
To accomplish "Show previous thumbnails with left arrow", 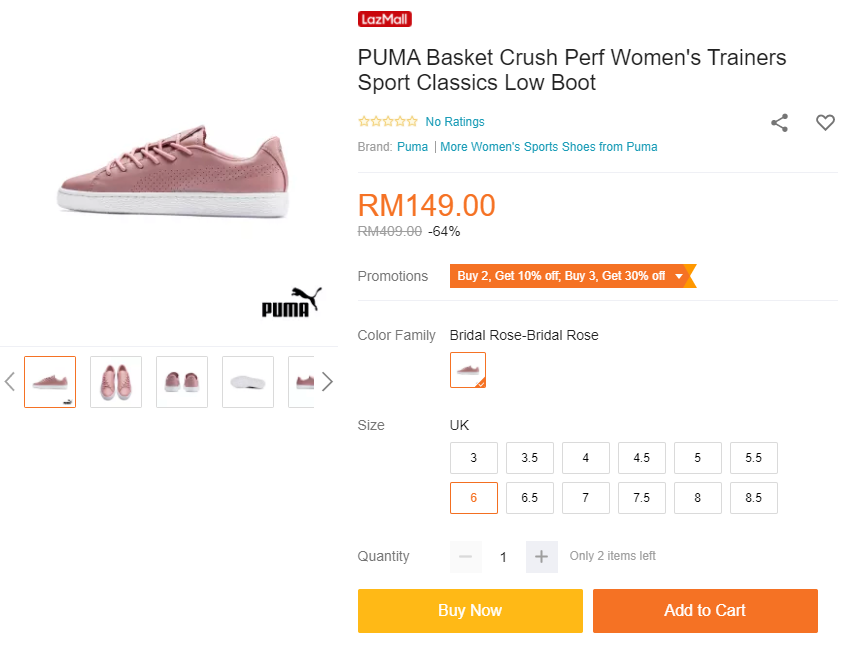I will click(10, 382).
